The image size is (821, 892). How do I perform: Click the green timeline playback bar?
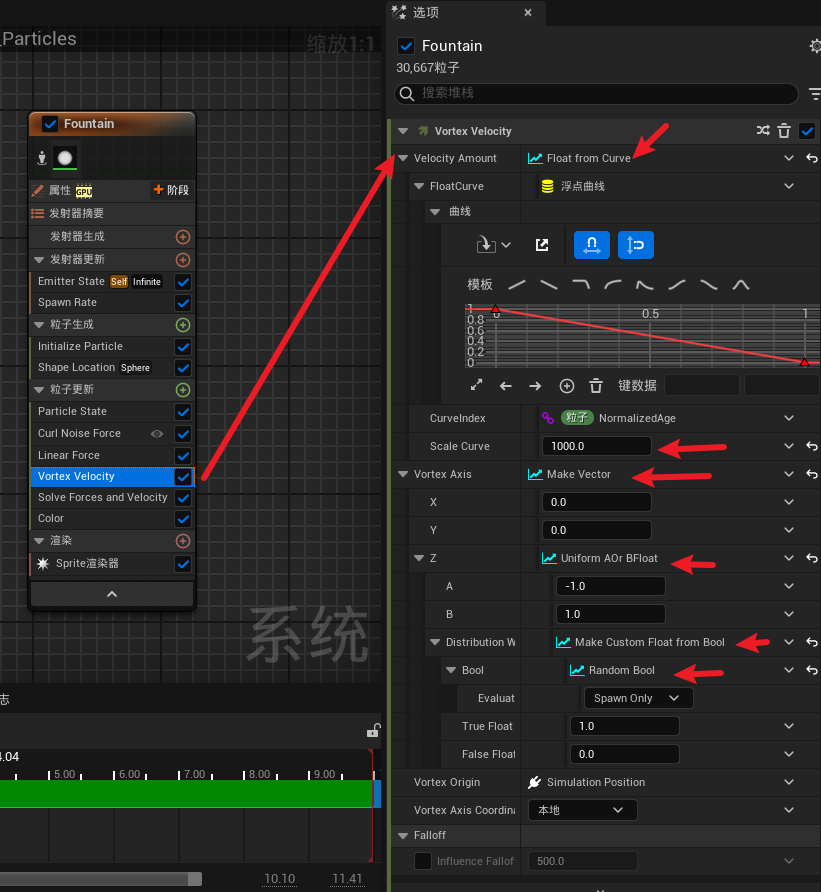tap(186, 794)
